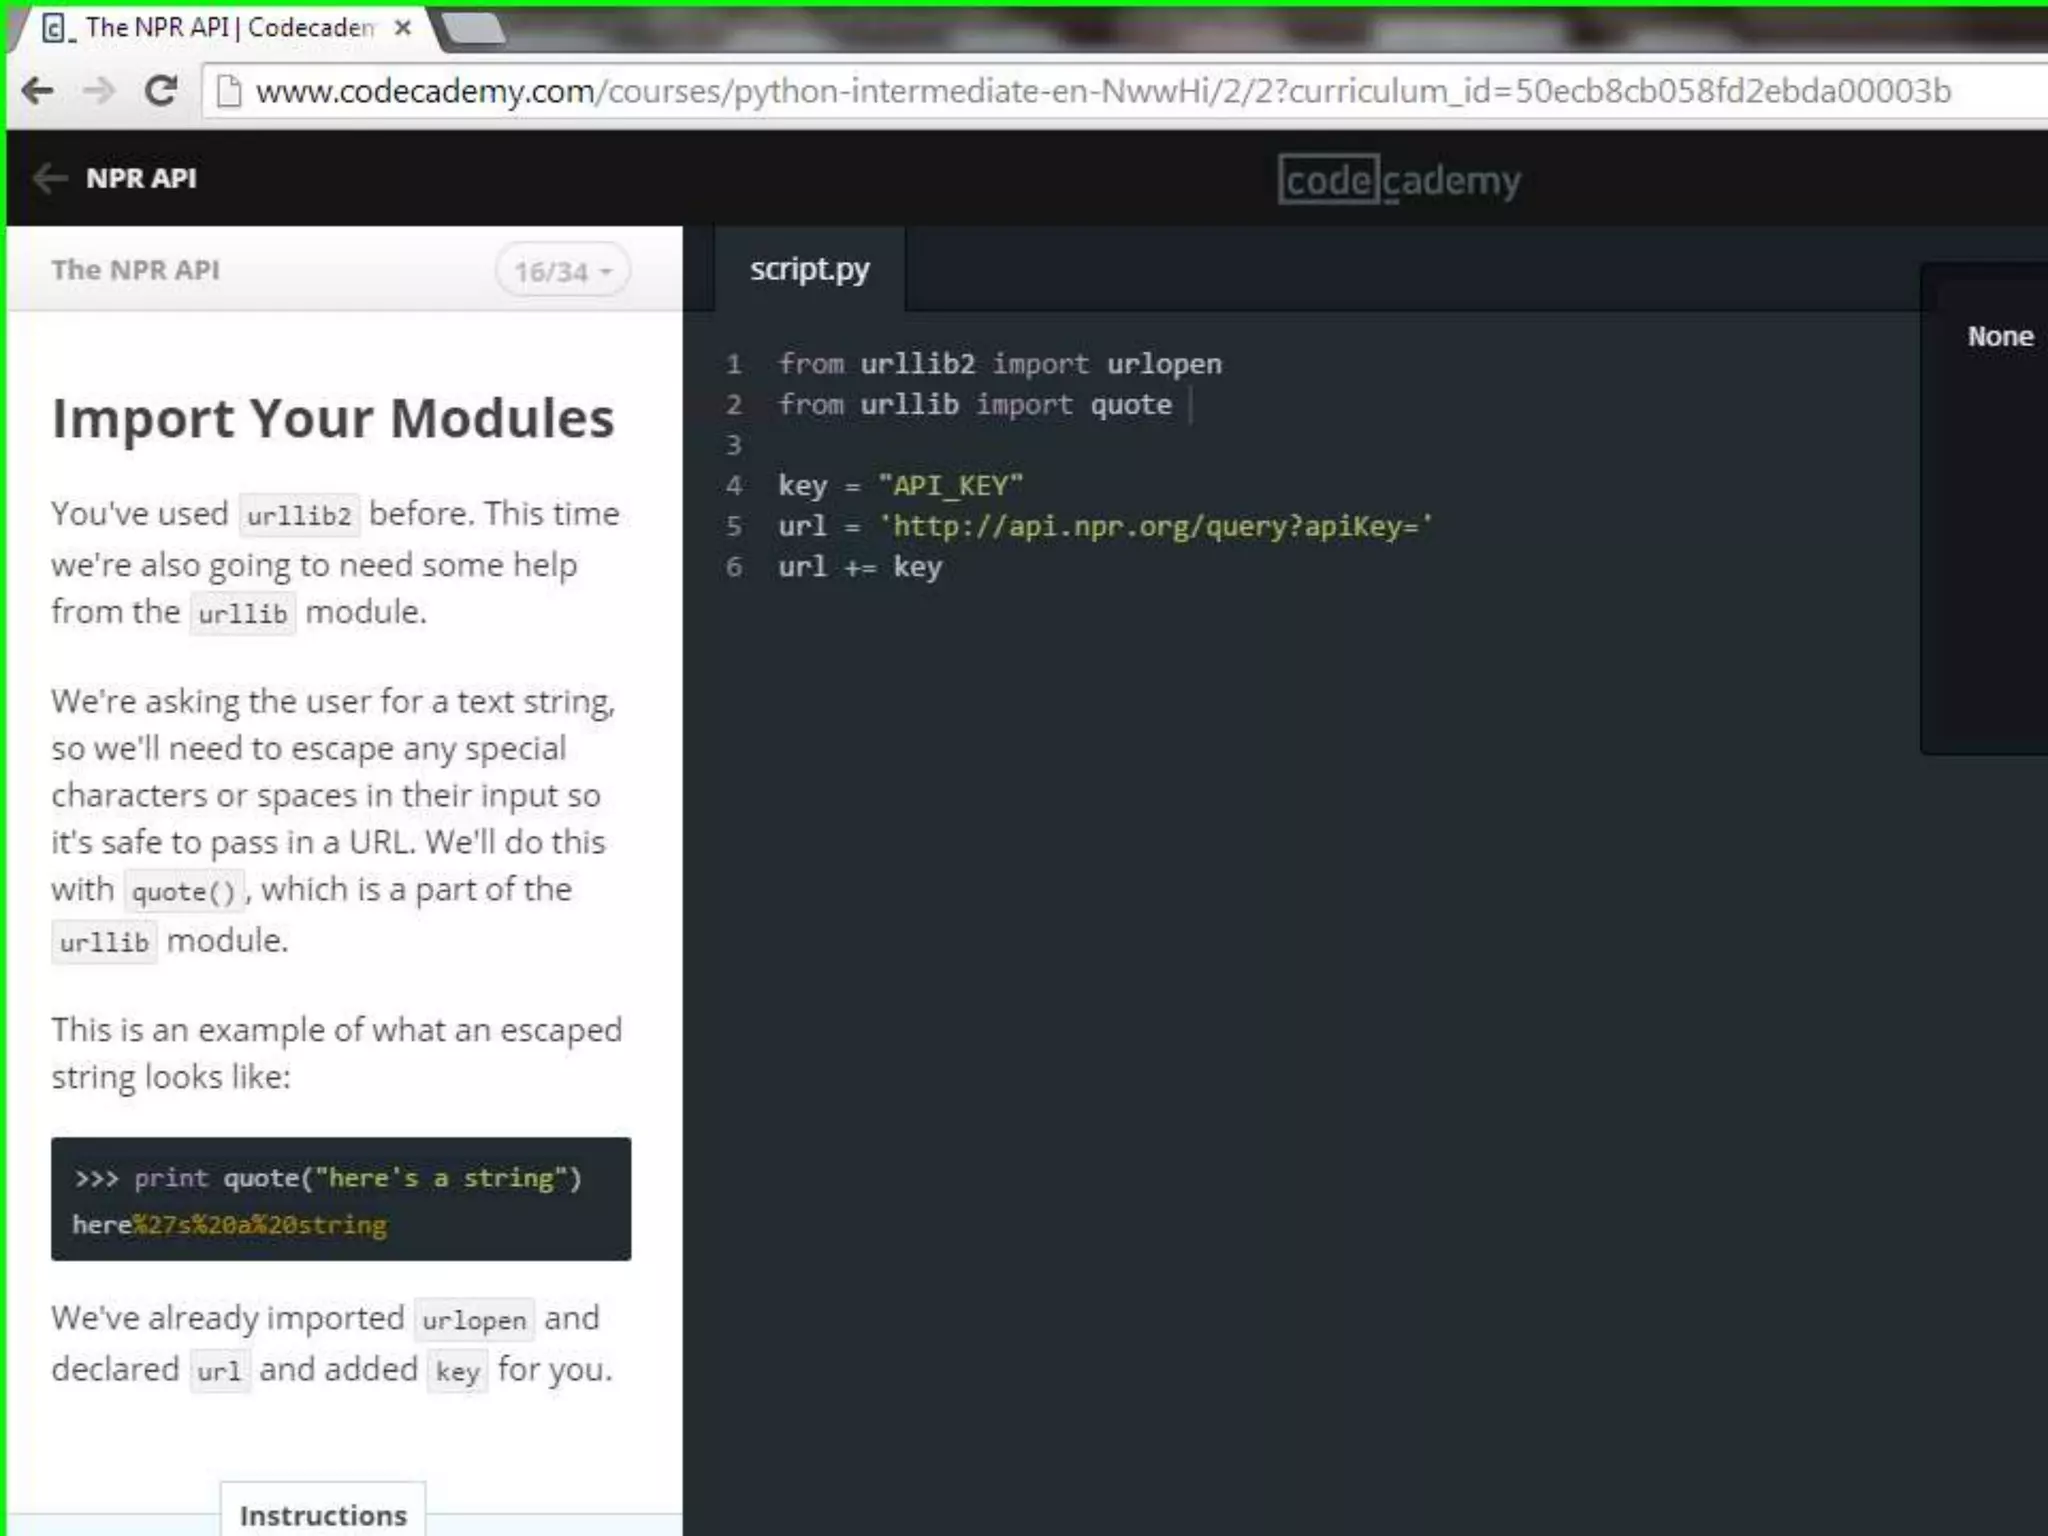The height and width of the screenshot is (1536, 2048).
Task: Click the inline 'urllib2' code snippet
Action: [x=299, y=516]
